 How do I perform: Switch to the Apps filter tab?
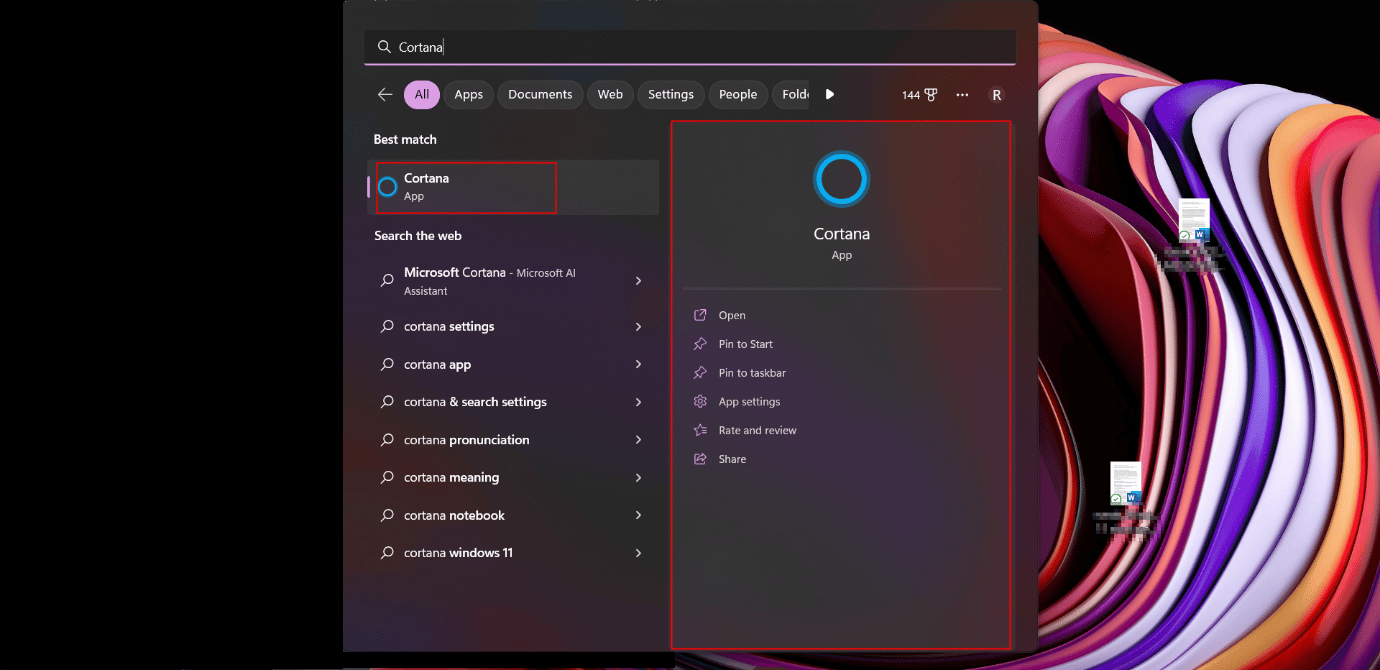coord(468,95)
